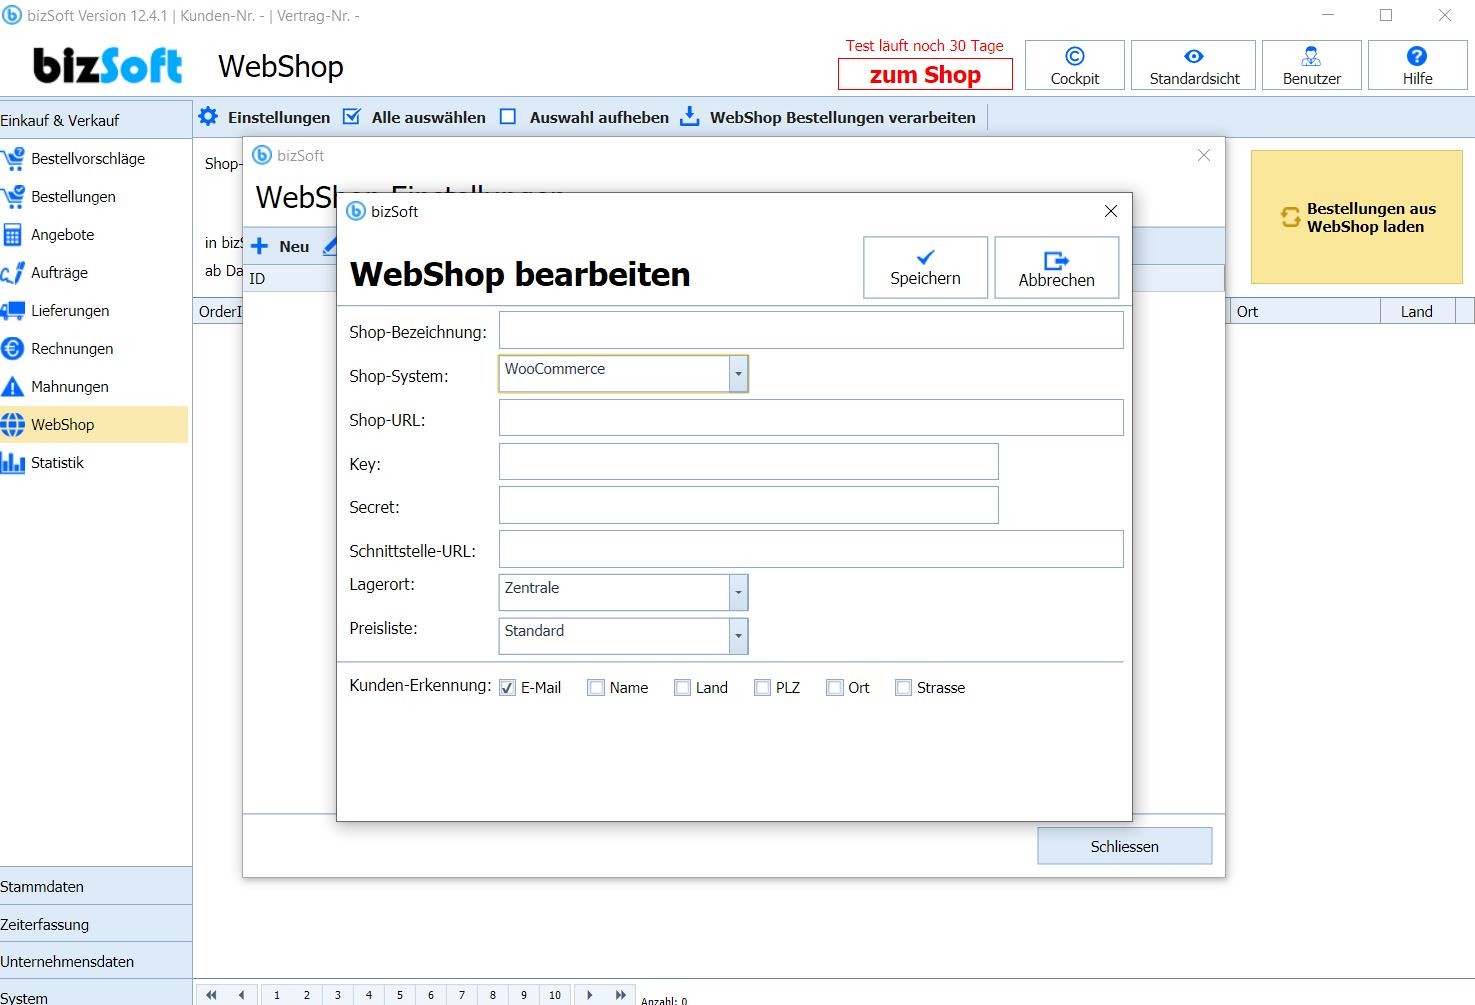Toggle Alle auswählen checkbox

pos(351,117)
